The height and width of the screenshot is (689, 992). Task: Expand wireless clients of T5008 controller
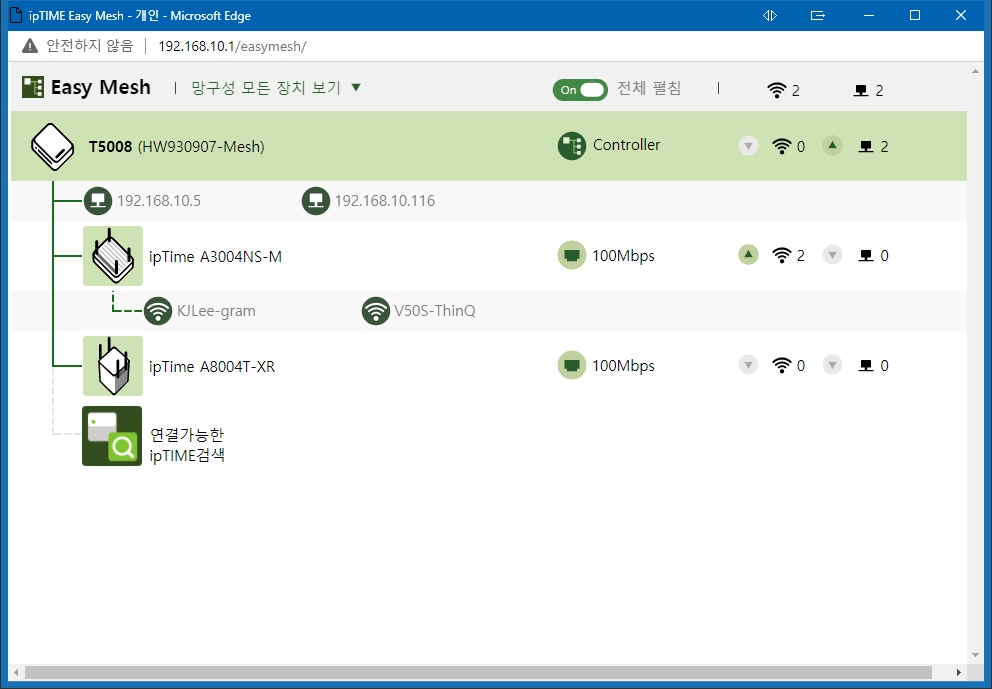coord(748,146)
